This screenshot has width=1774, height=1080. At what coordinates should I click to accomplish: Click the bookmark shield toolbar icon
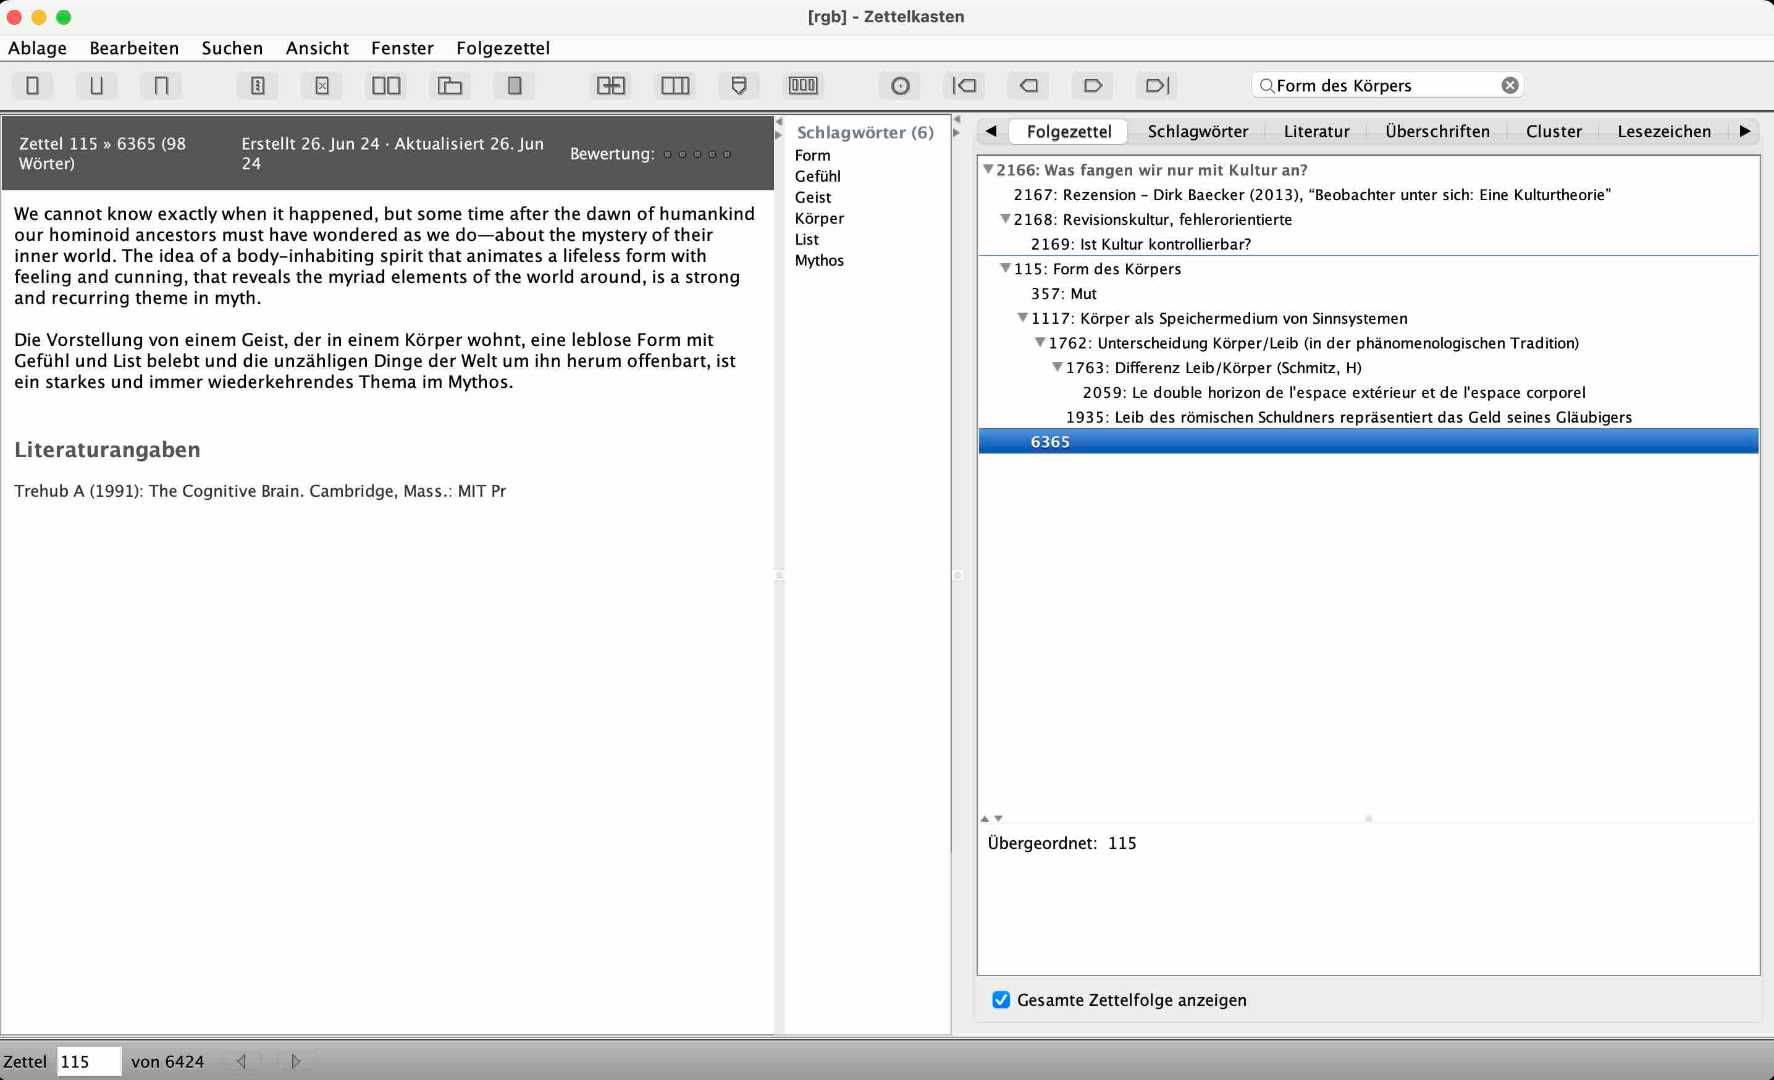[x=739, y=86]
